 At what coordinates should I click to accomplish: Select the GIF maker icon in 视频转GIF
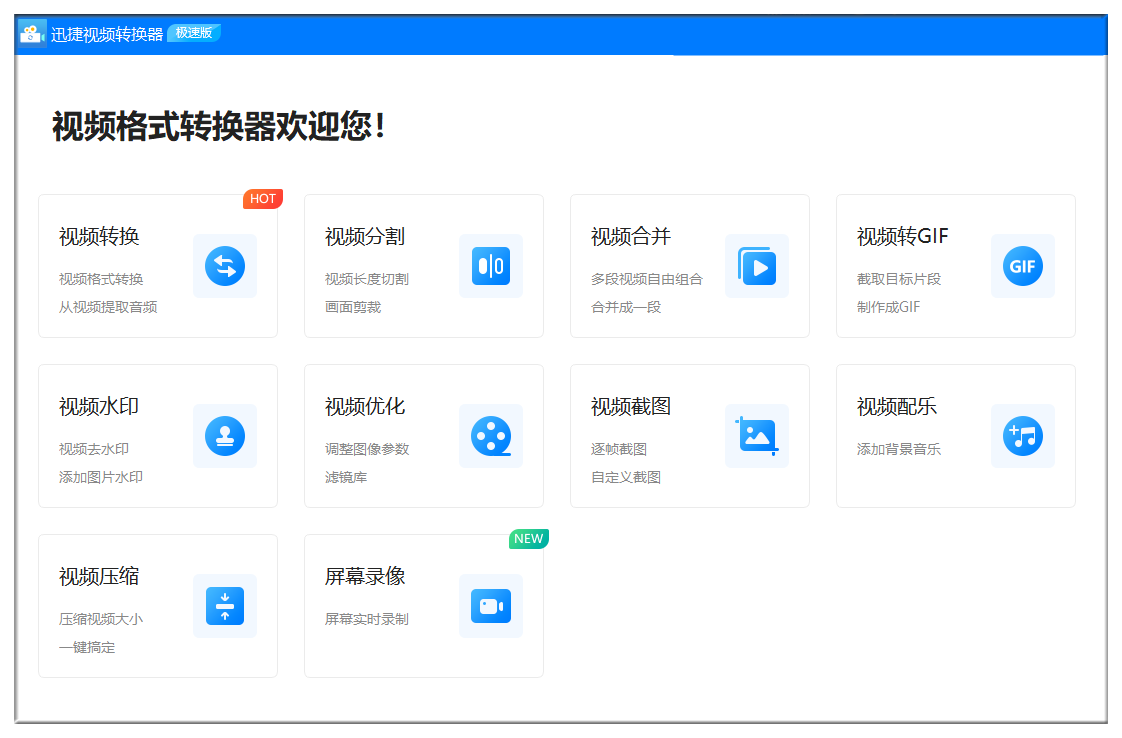(1022, 266)
